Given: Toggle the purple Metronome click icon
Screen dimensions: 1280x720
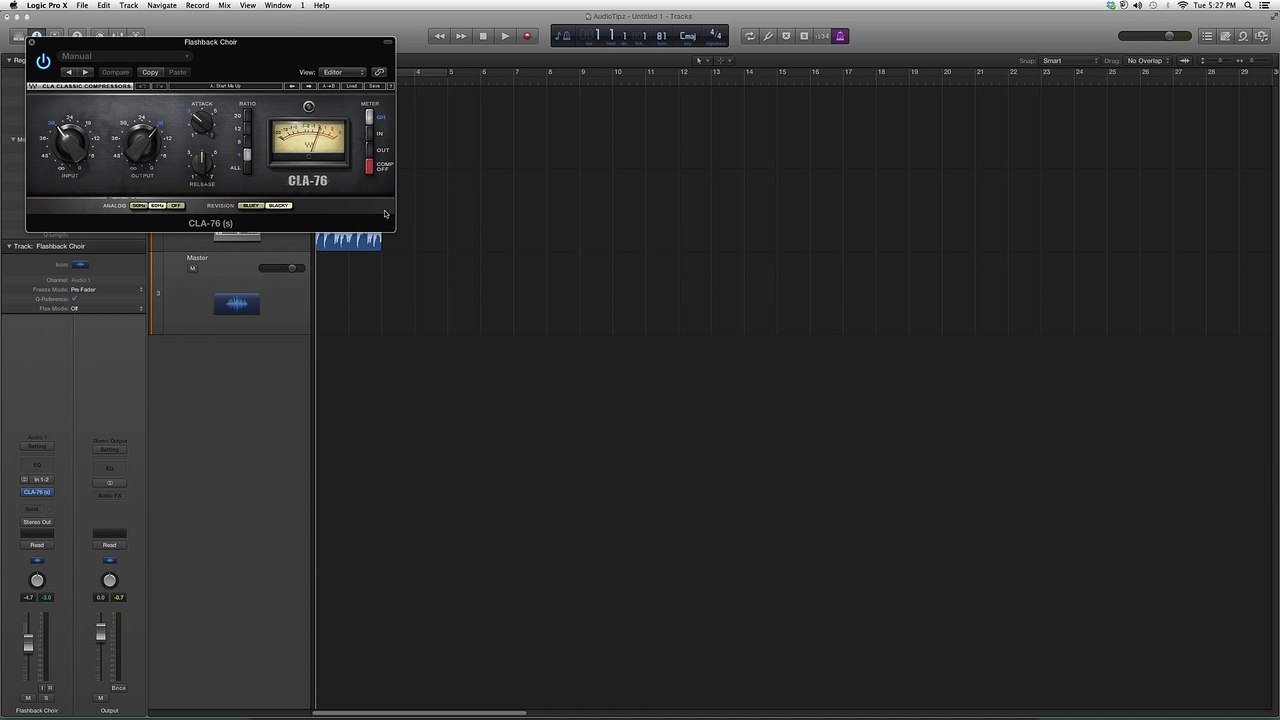Looking at the screenshot, I should (840, 36).
